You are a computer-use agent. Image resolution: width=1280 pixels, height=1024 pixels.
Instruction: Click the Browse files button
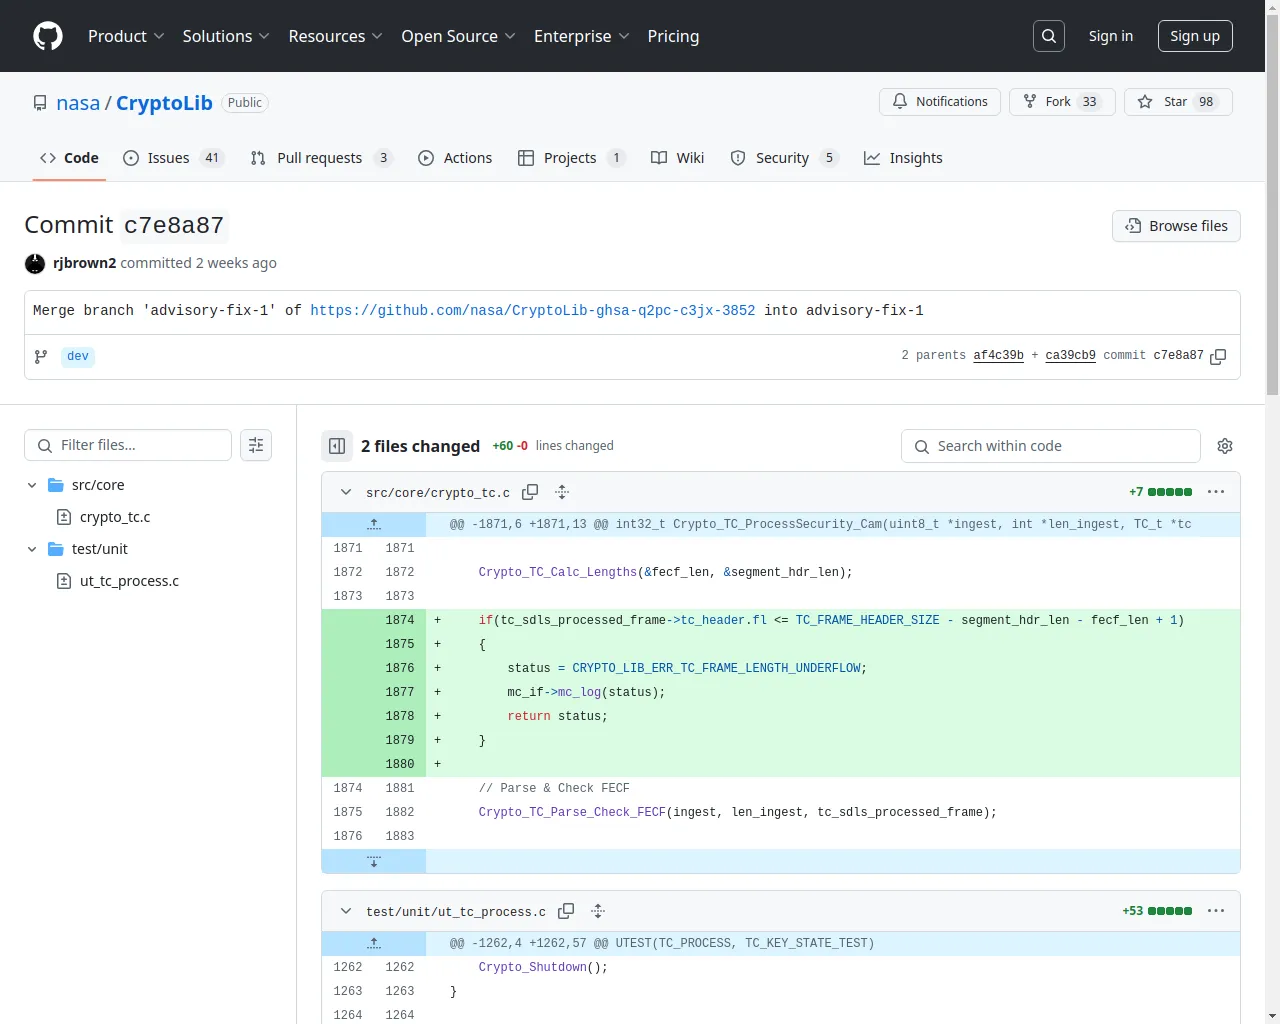(x=1176, y=226)
